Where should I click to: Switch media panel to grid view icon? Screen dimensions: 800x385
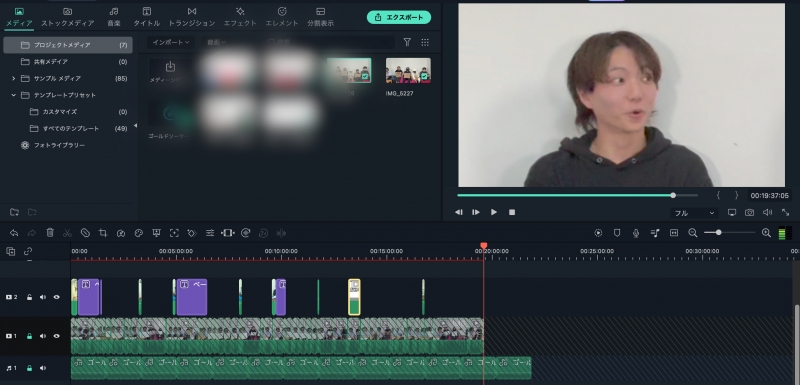point(425,42)
